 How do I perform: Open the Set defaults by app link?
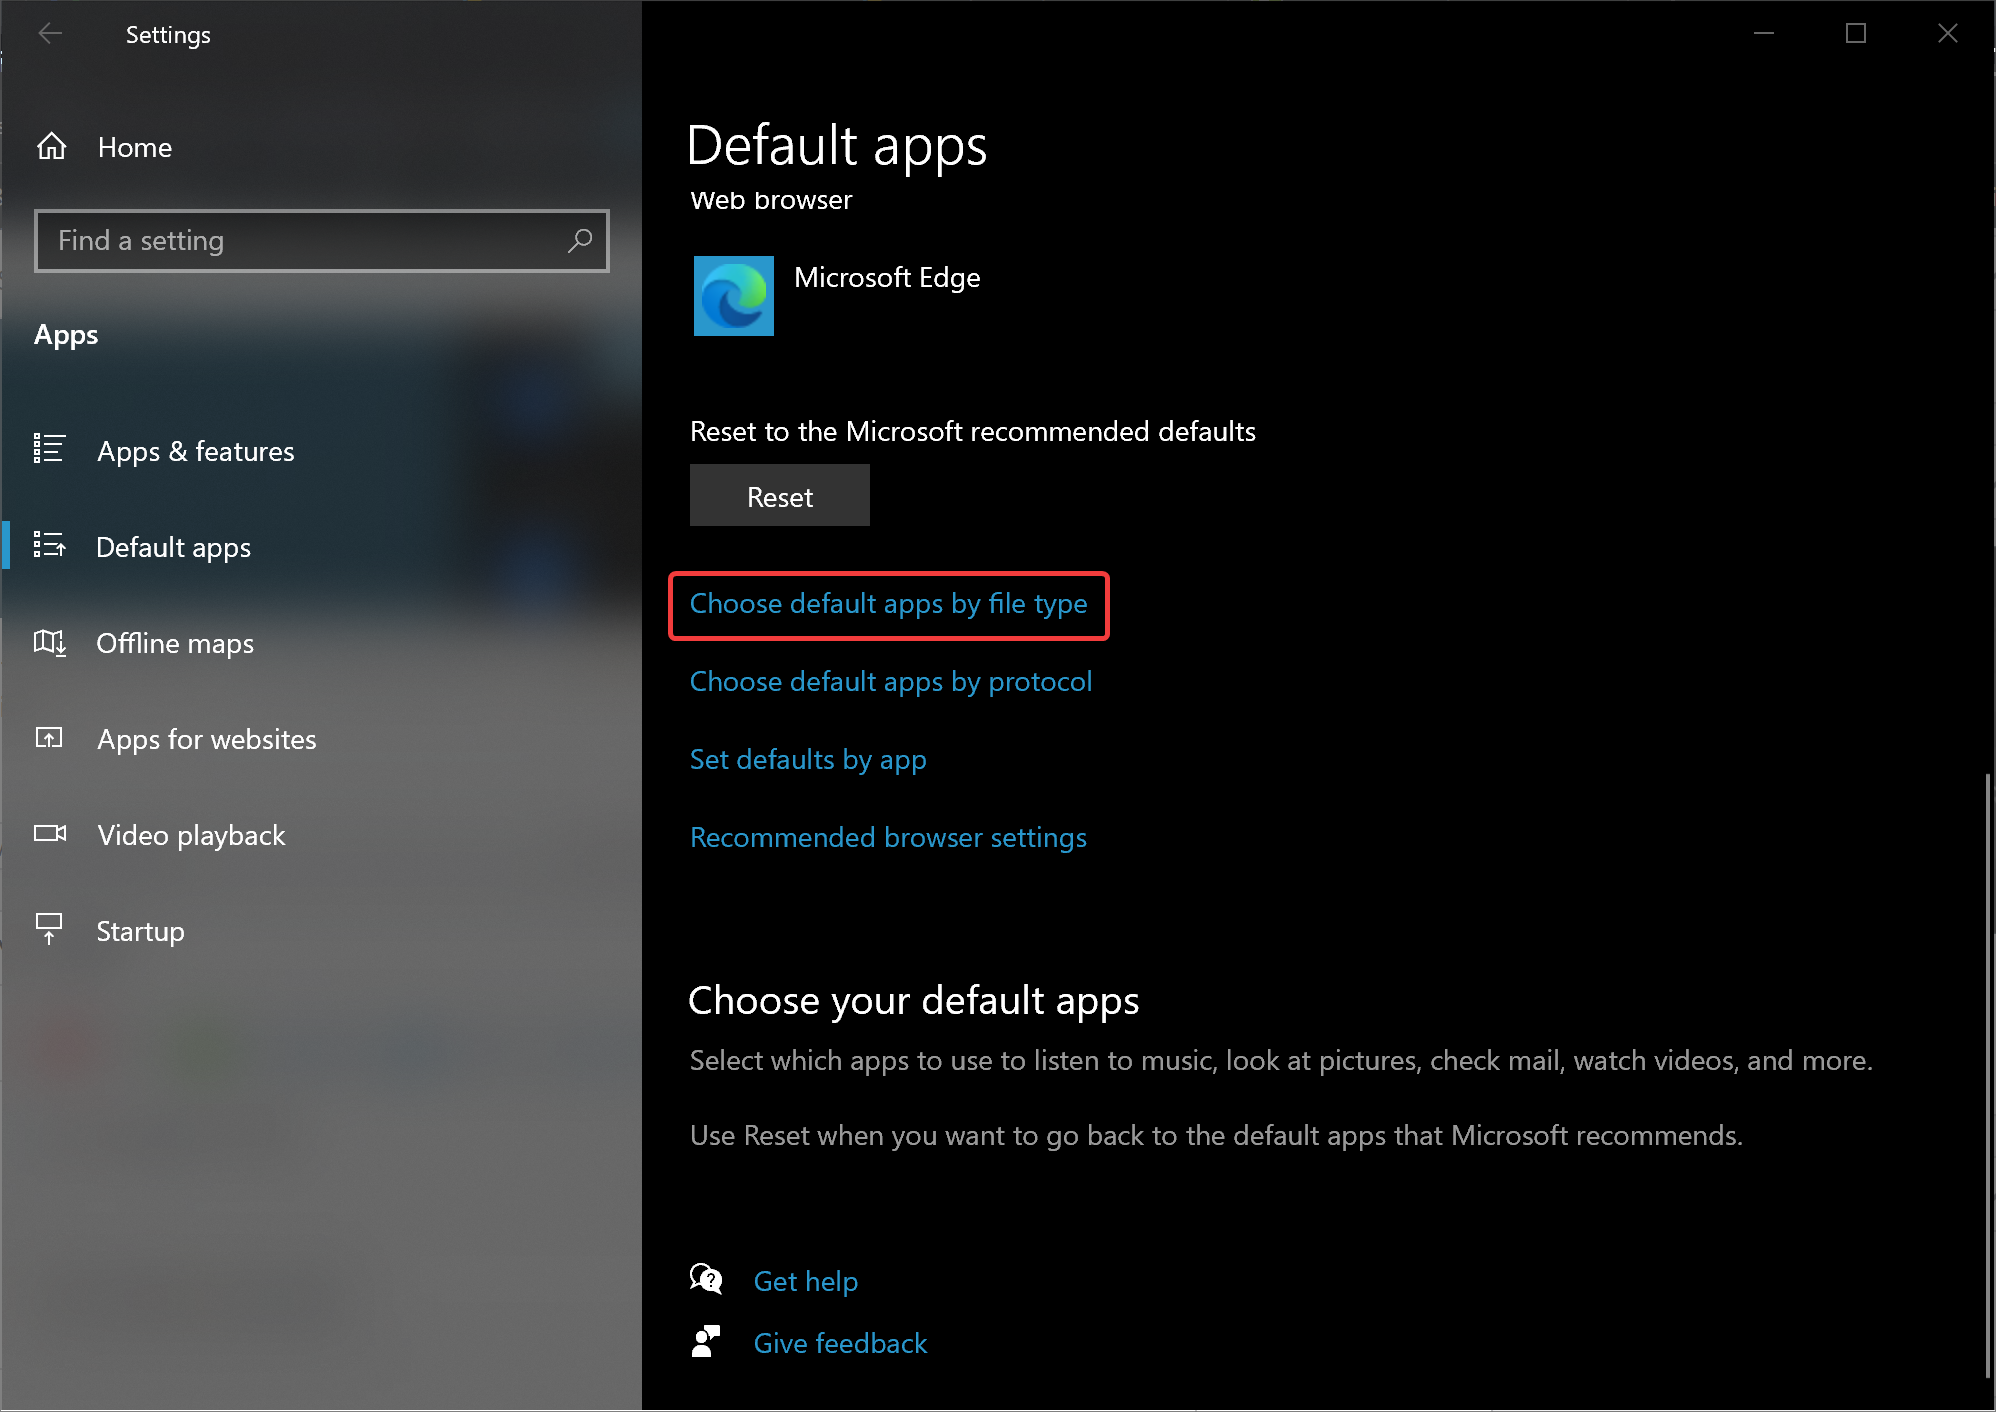808,760
